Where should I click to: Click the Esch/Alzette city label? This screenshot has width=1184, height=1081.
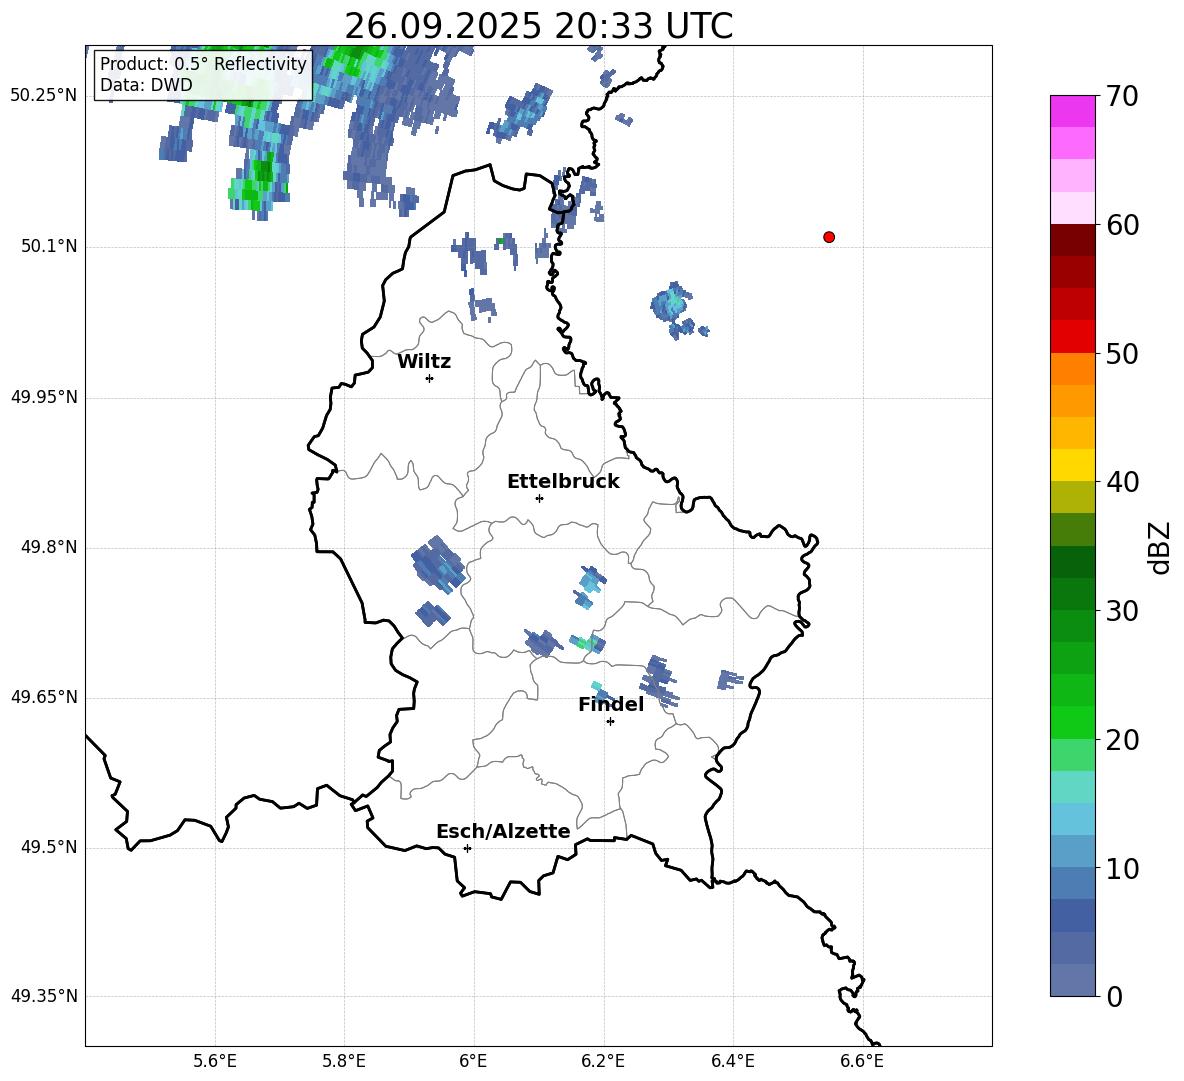(503, 831)
